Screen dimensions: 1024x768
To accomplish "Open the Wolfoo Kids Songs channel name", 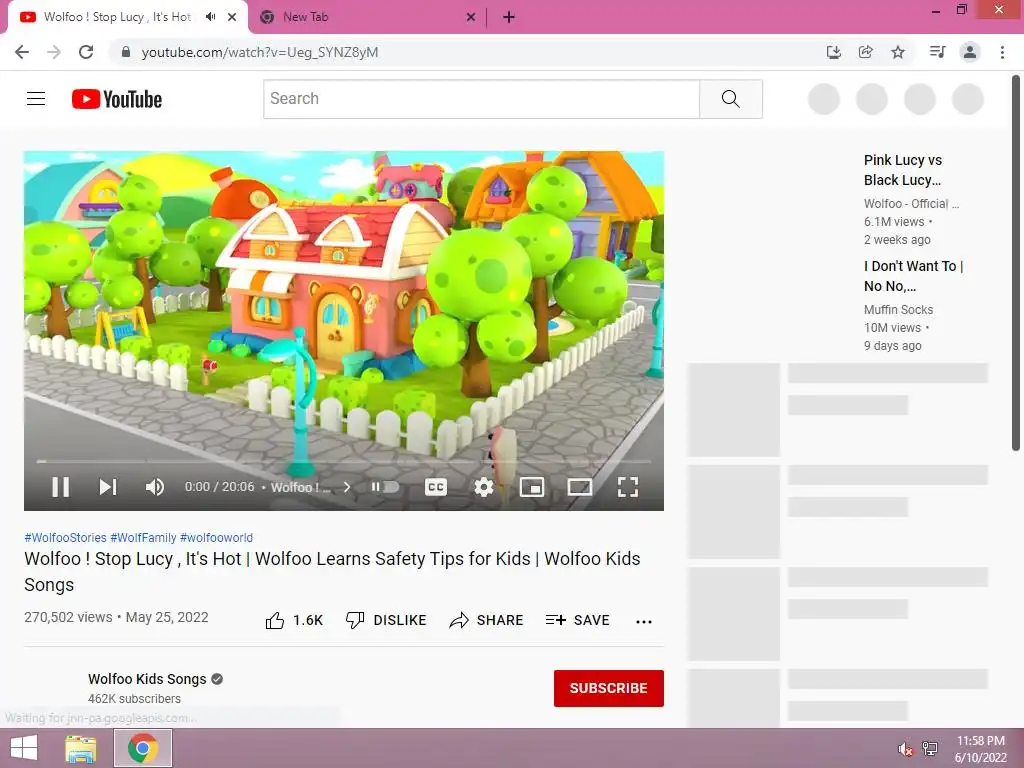I will click(147, 679).
